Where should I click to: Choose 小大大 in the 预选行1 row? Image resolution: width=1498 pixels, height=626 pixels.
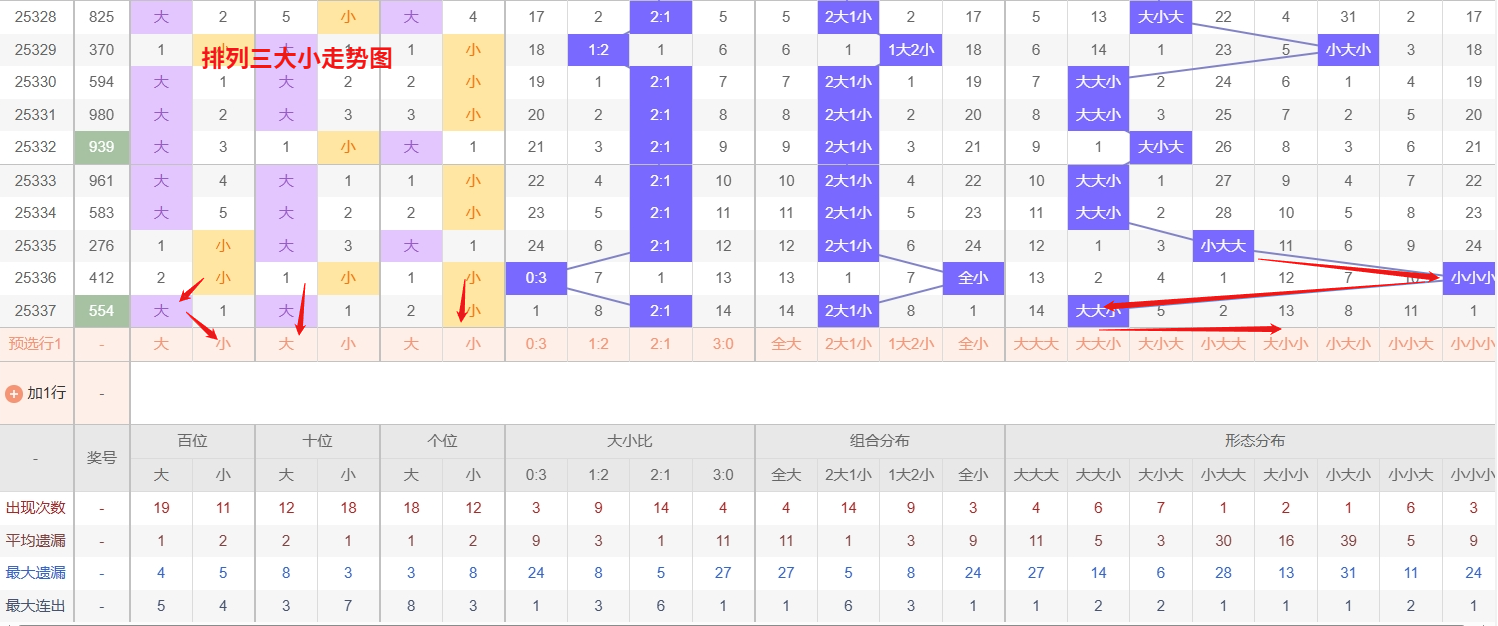pos(1223,344)
